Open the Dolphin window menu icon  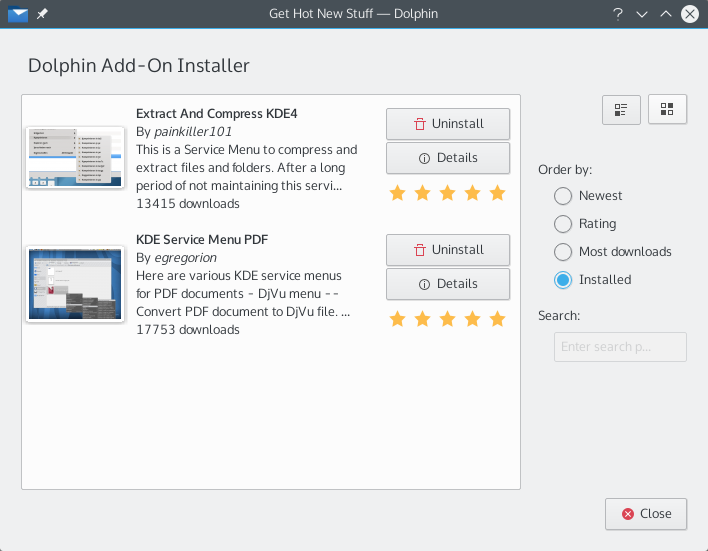[x=18, y=14]
